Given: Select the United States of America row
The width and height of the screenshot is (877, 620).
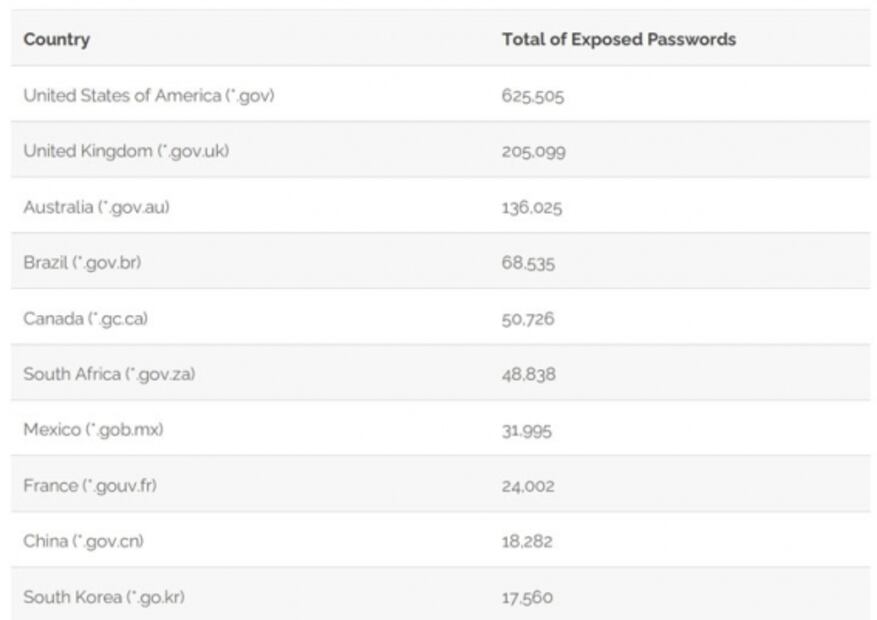Looking at the screenshot, I should click(148, 96).
